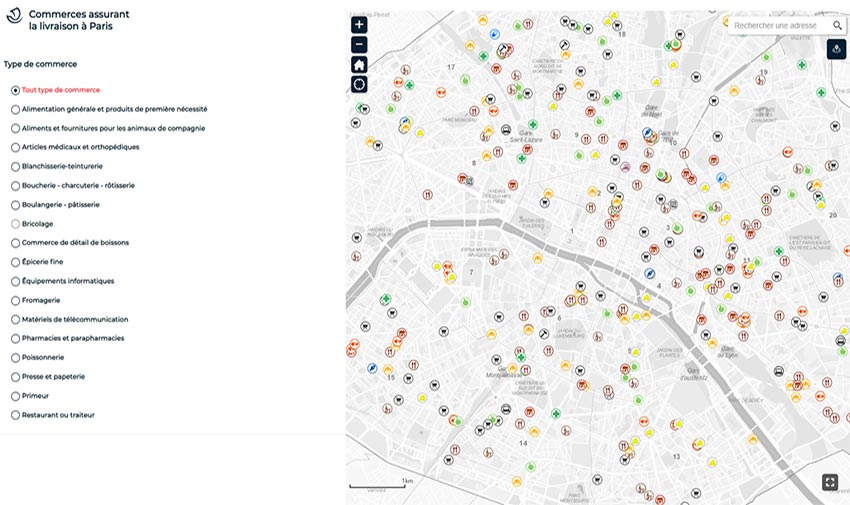850x505 pixels.
Task: Click the Paris logo in header
Action: [15, 19]
